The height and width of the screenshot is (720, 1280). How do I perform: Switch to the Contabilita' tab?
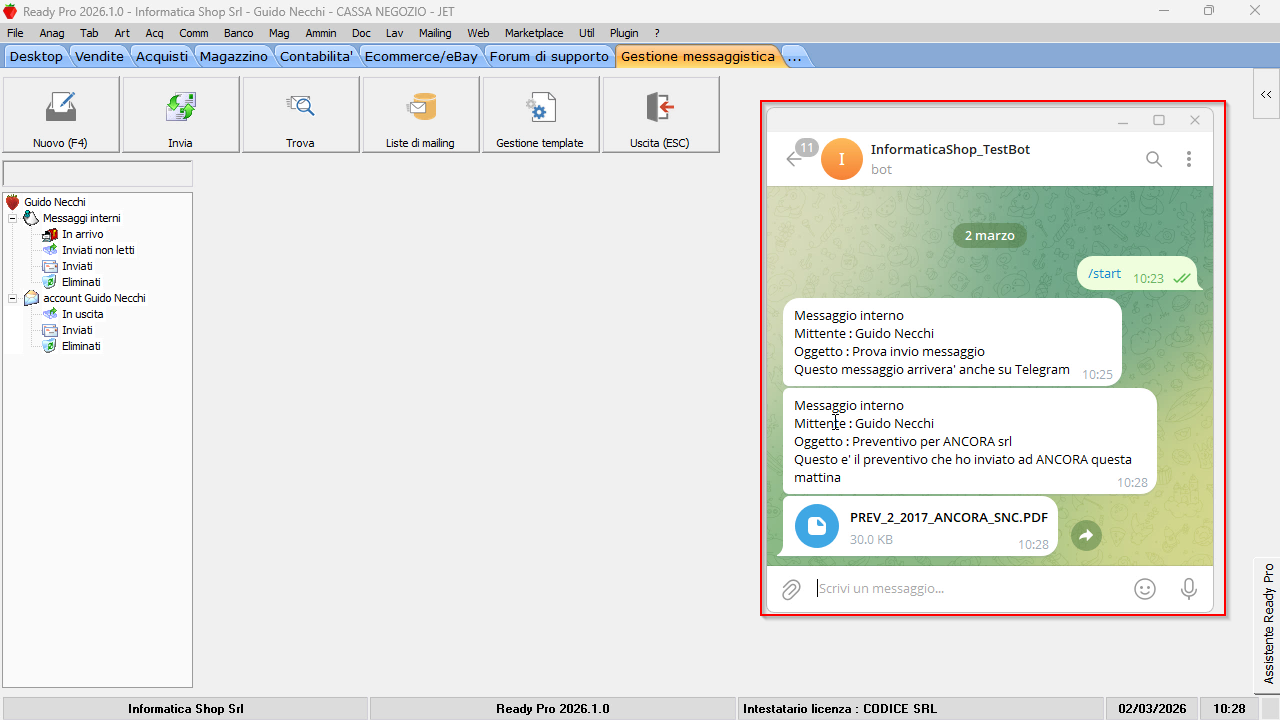tap(316, 57)
